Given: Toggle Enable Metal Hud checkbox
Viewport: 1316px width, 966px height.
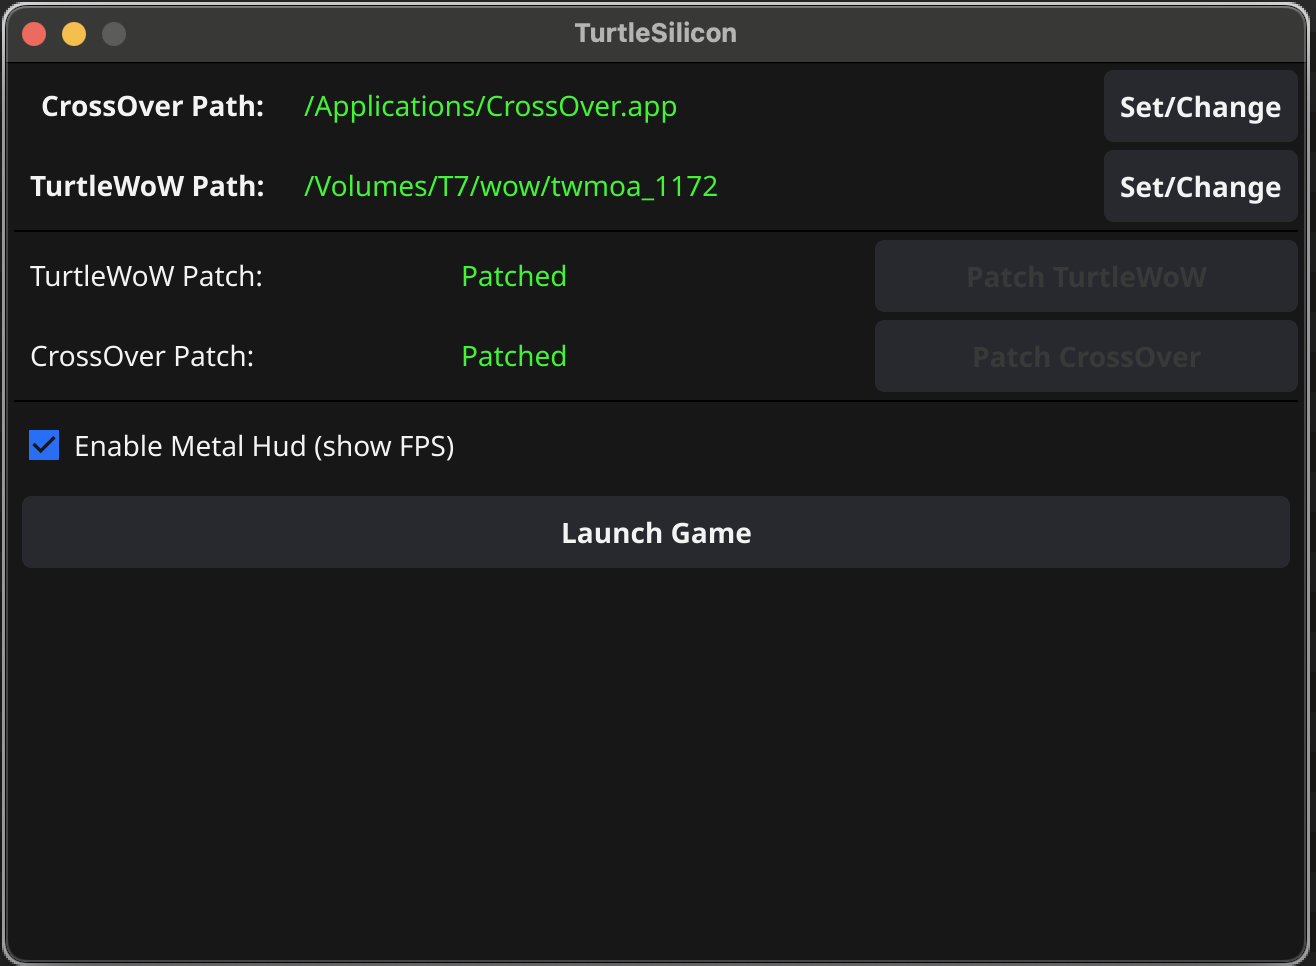Looking at the screenshot, I should [x=44, y=445].
